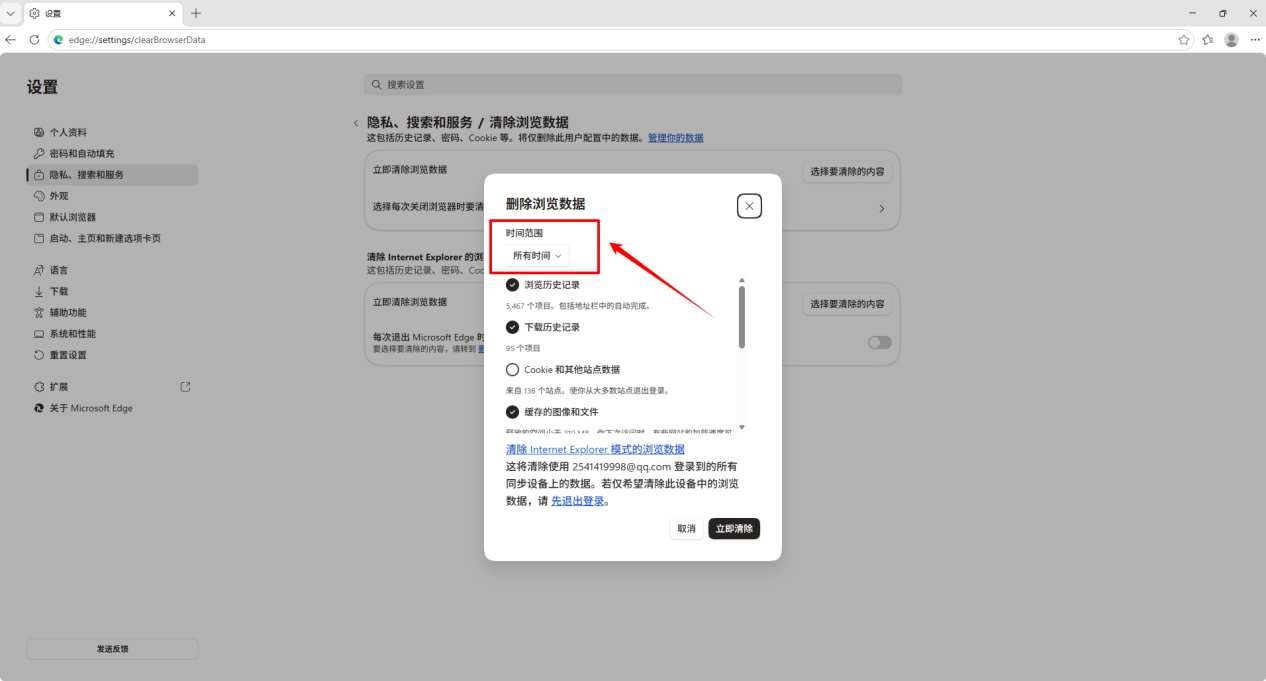
Task: Click the back chevron beside 隐私、搜索和服务 heading
Action: [355, 123]
